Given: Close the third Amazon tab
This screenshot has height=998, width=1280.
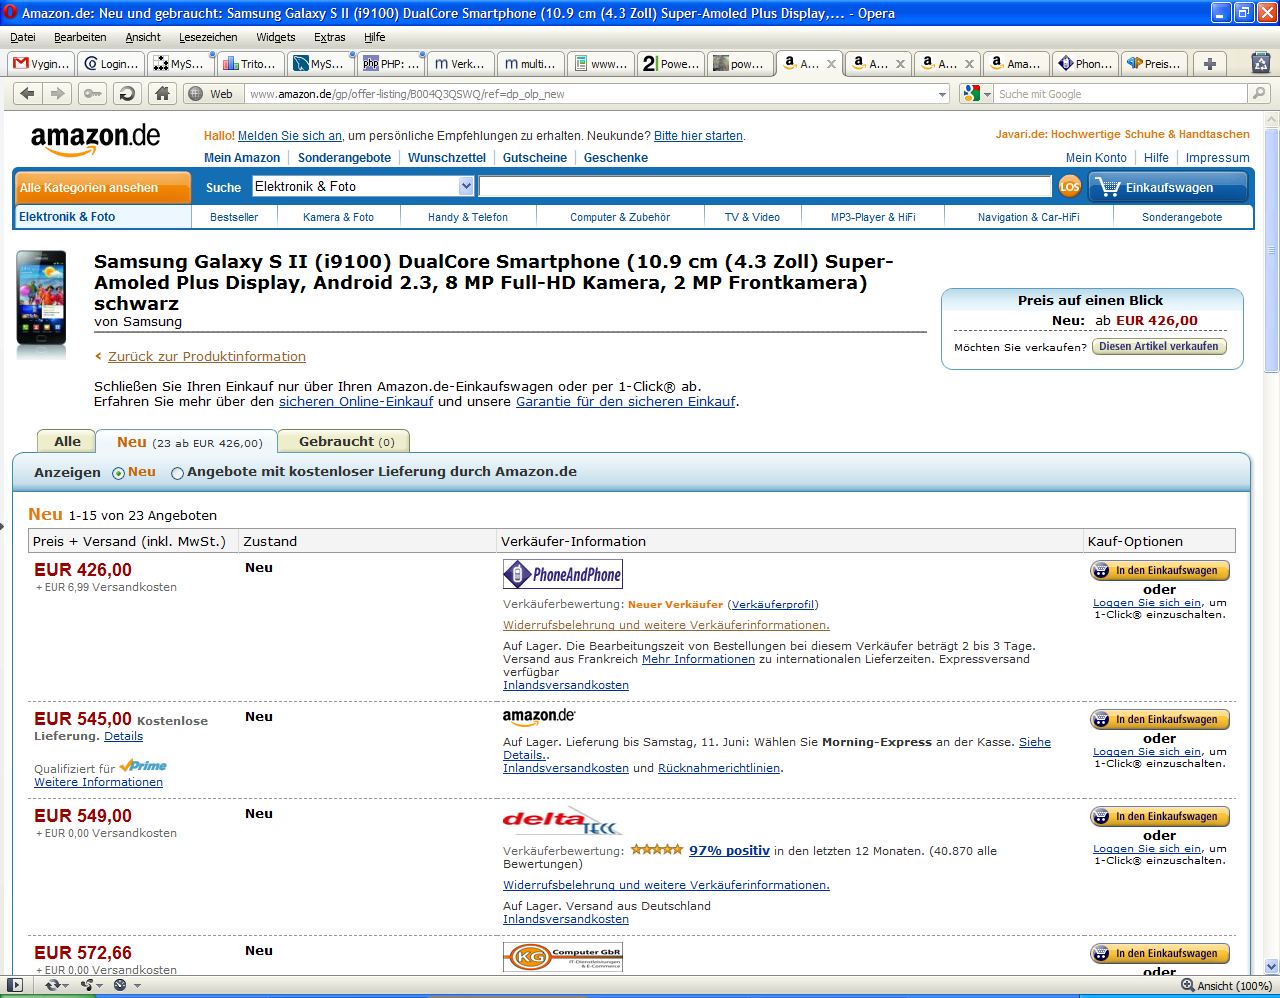Looking at the screenshot, I should pyautogui.click(x=969, y=64).
